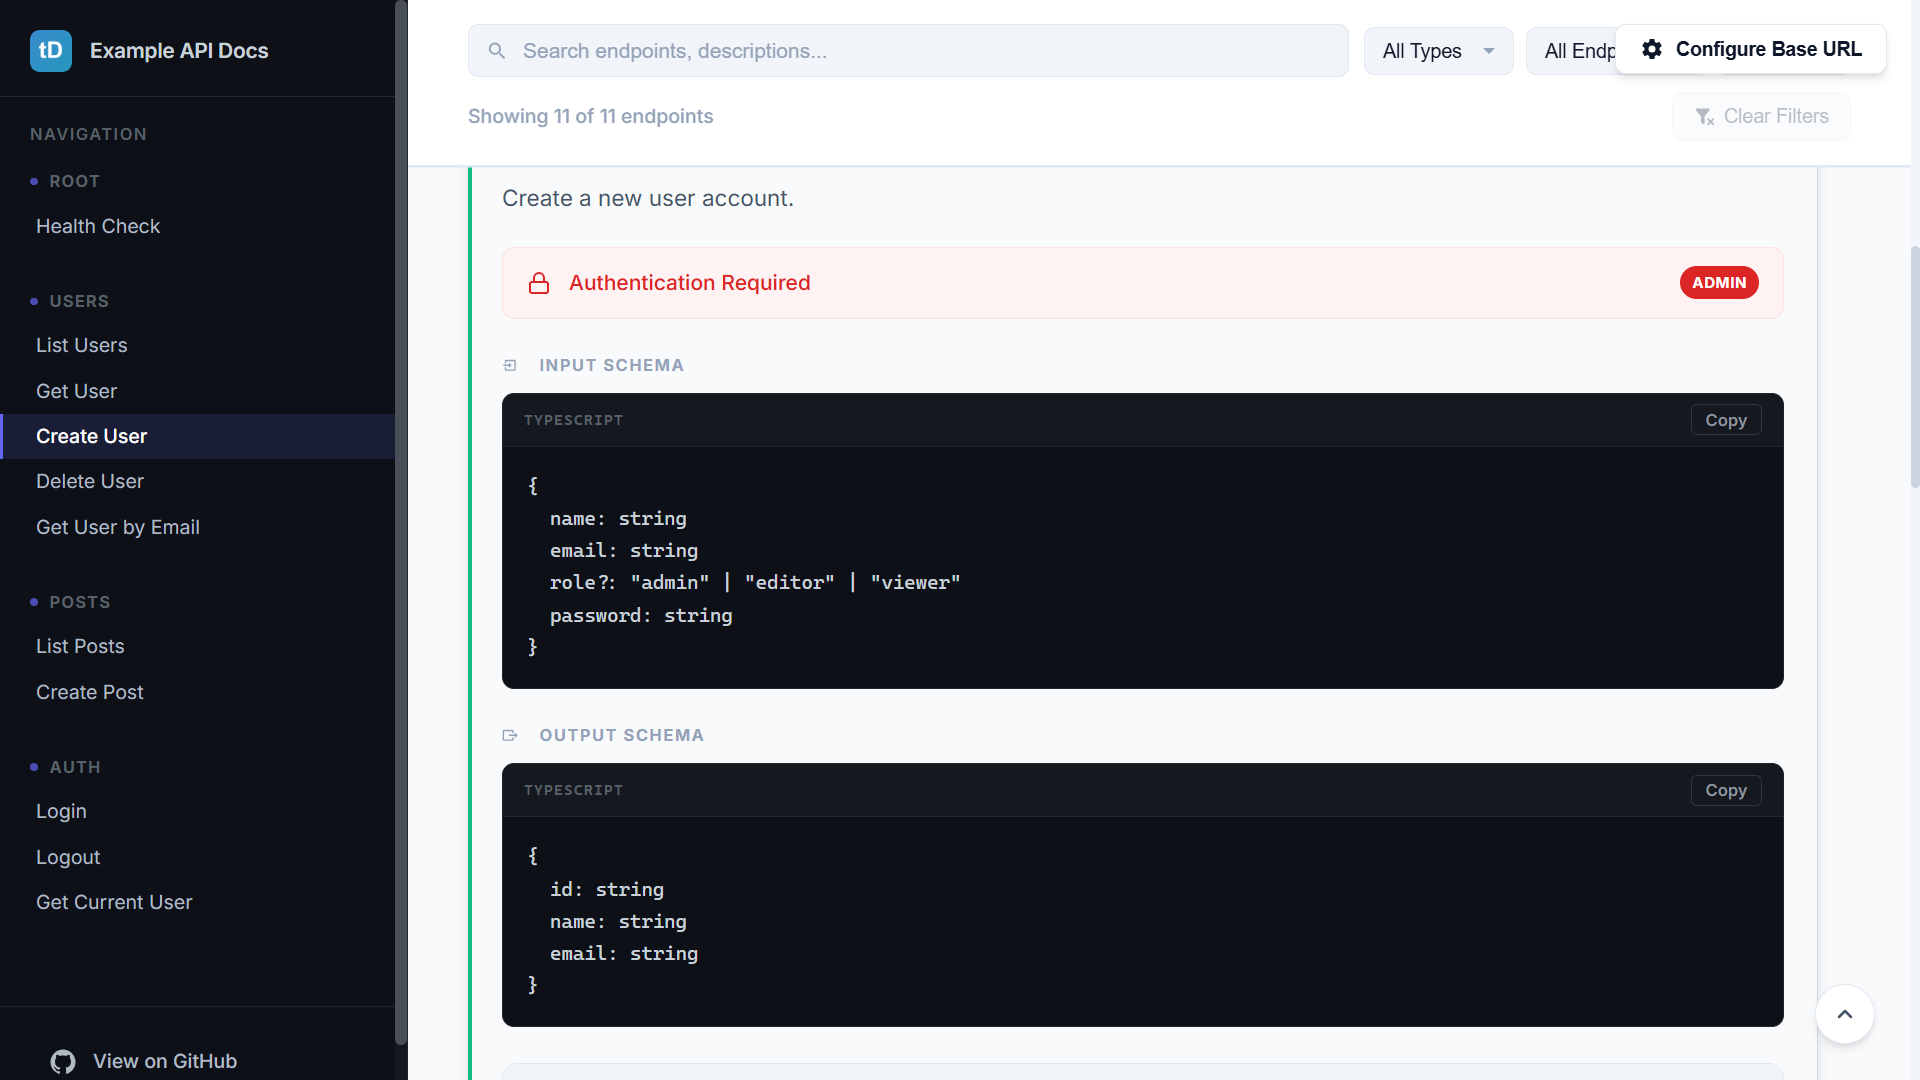This screenshot has width=1920, height=1080.
Task: Click Example API Docs title
Action: click(x=179, y=51)
